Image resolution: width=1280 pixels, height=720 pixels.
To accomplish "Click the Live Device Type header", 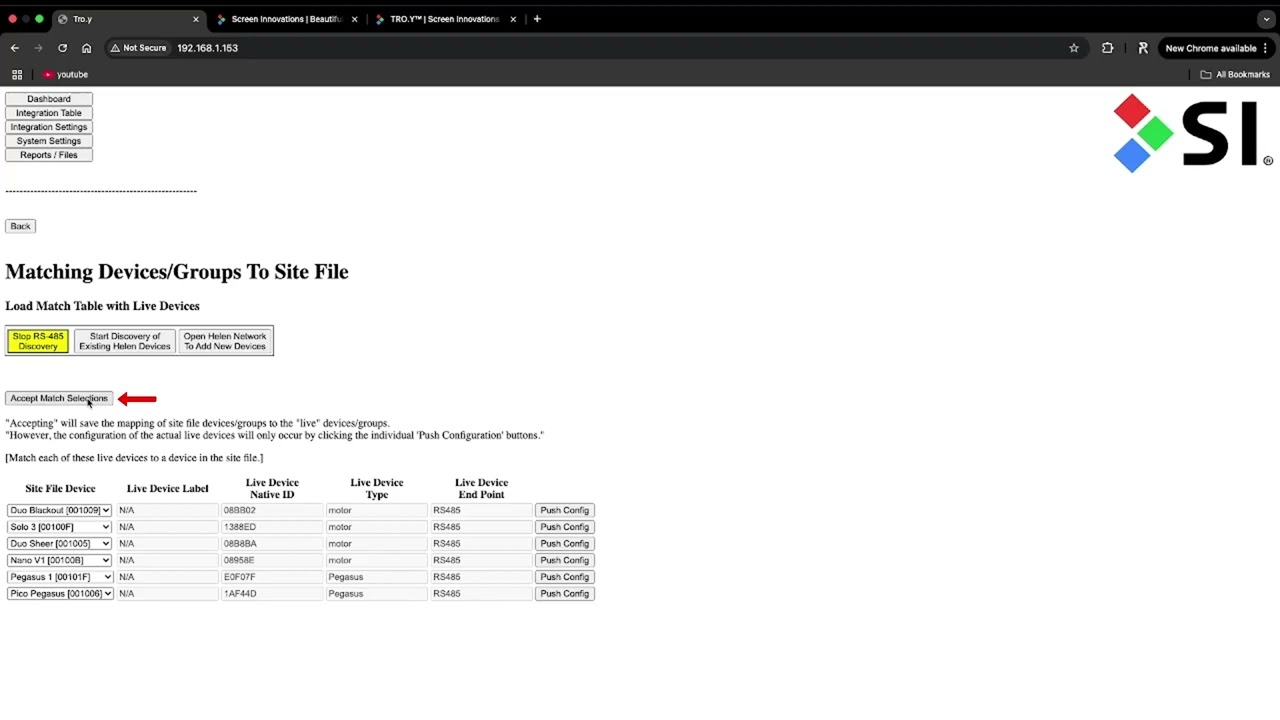I will (x=377, y=488).
